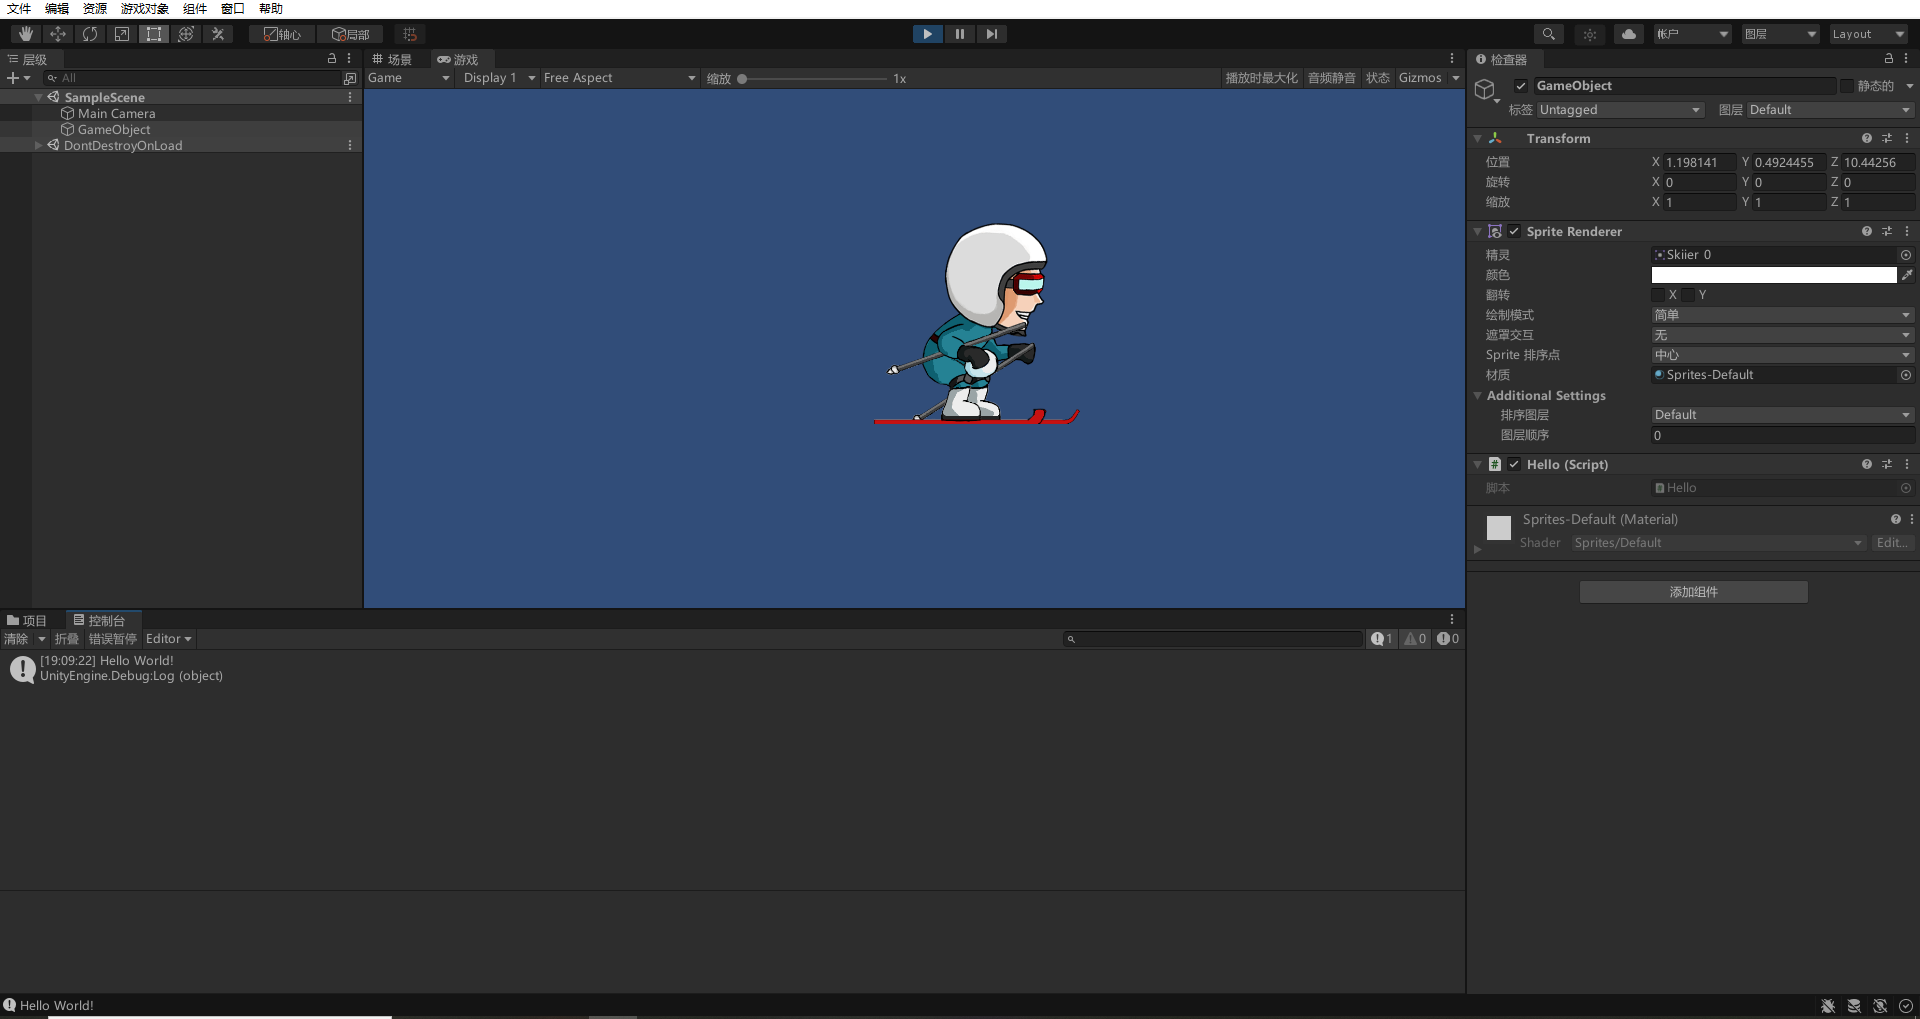
Task: Click the Play button
Action: 927,34
